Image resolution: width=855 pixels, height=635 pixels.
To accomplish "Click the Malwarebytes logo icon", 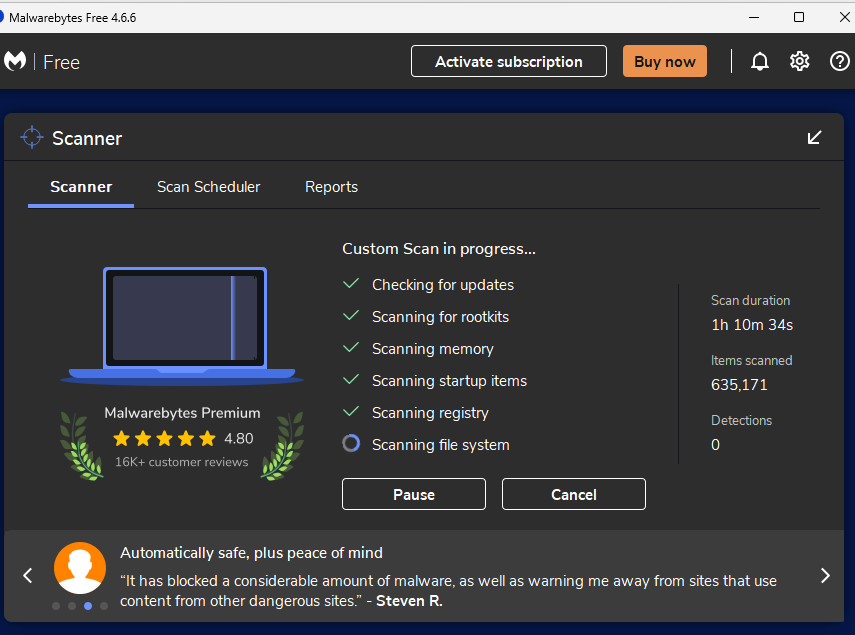I will [x=15, y=61].
